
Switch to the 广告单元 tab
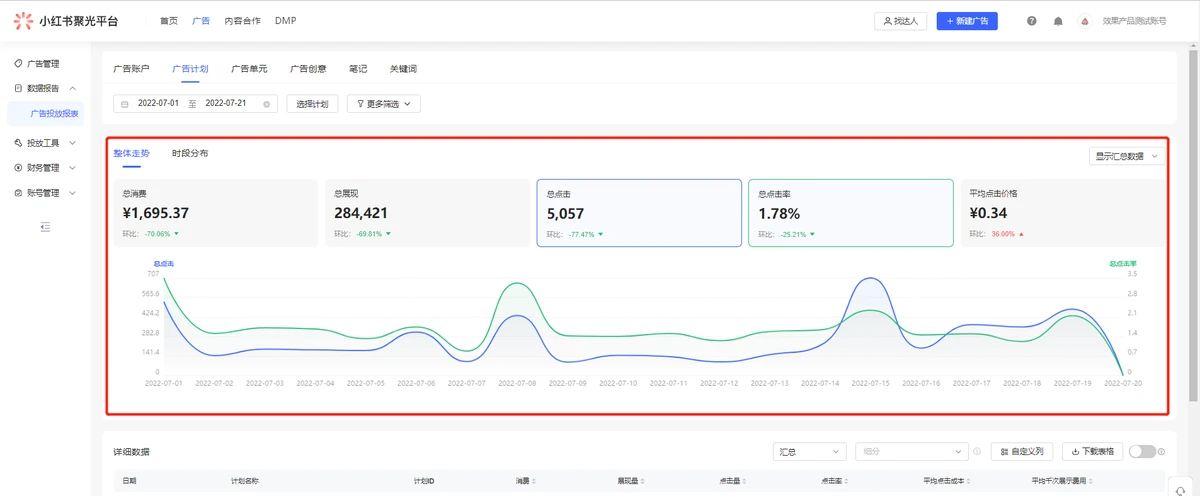click(x=249, y=69)
